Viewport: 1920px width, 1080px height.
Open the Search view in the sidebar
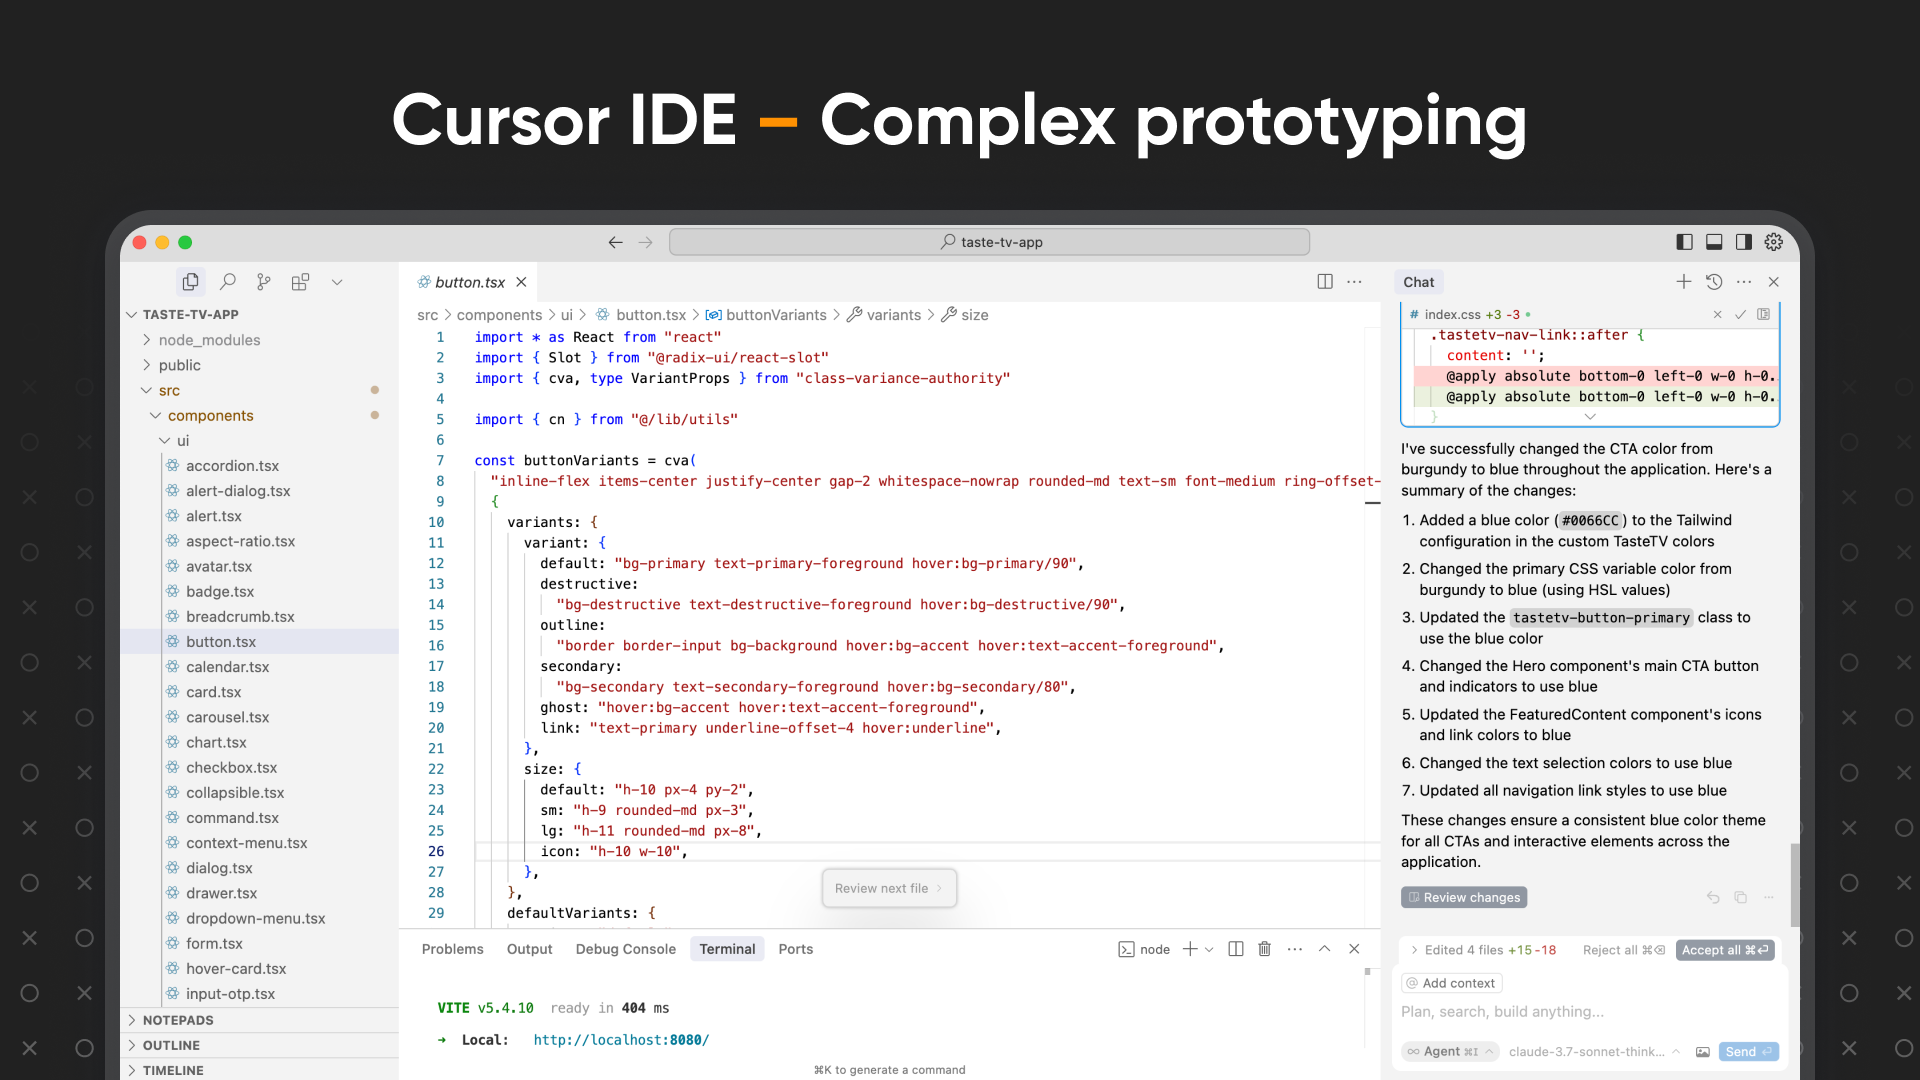coord(228,281)
